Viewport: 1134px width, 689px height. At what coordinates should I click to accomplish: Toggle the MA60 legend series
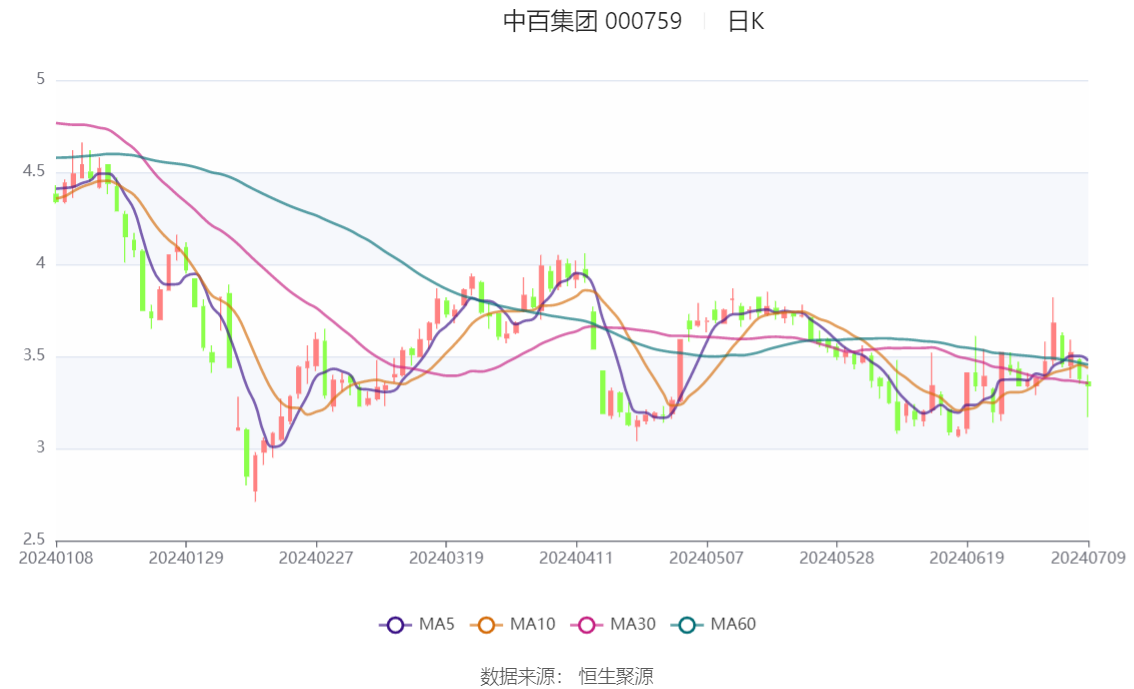[714, 624]
